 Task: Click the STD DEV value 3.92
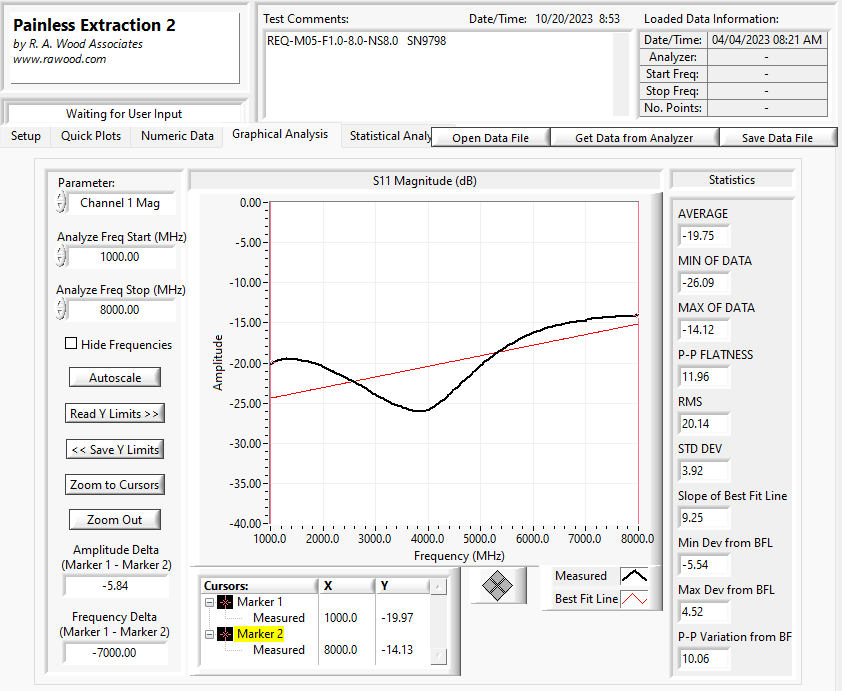point(703,471)
